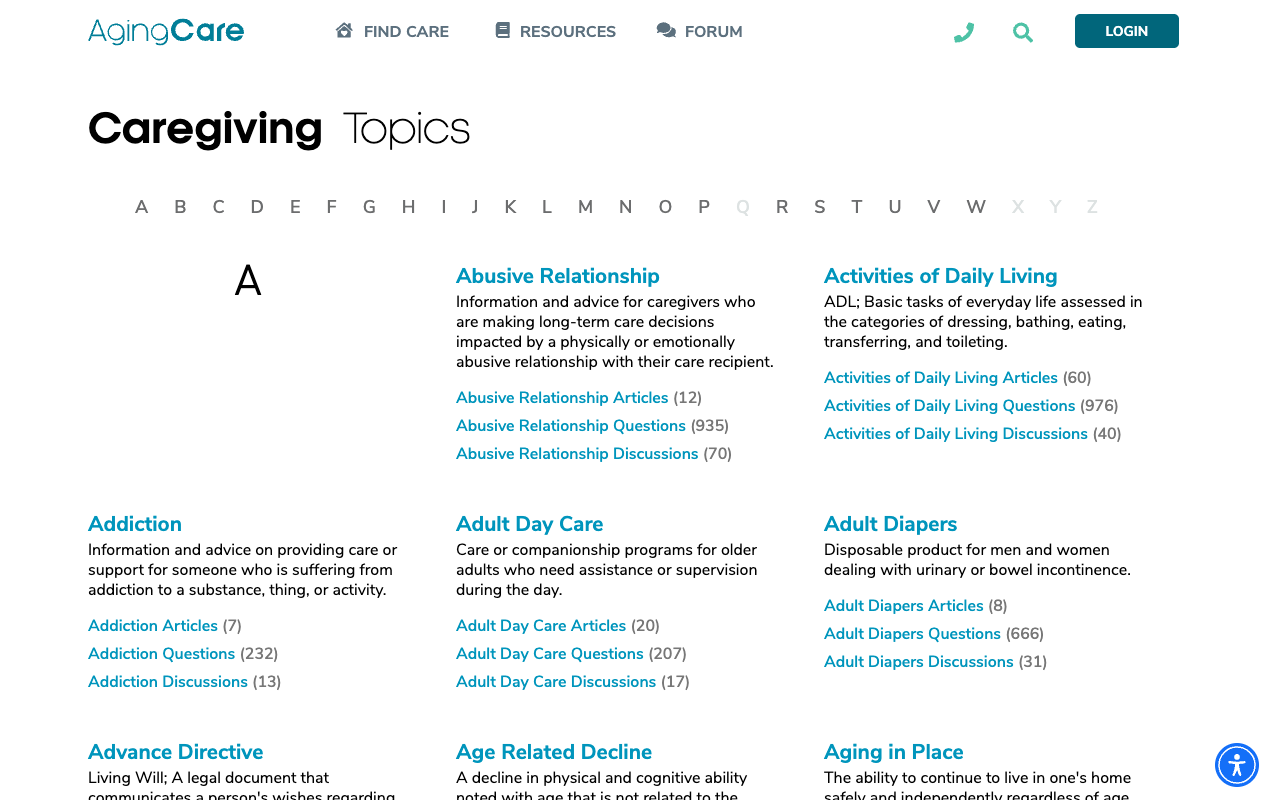Jump to letter A topics
Image resolution: width=1280 pixels, height=800 pixels.
coord(142,207)
